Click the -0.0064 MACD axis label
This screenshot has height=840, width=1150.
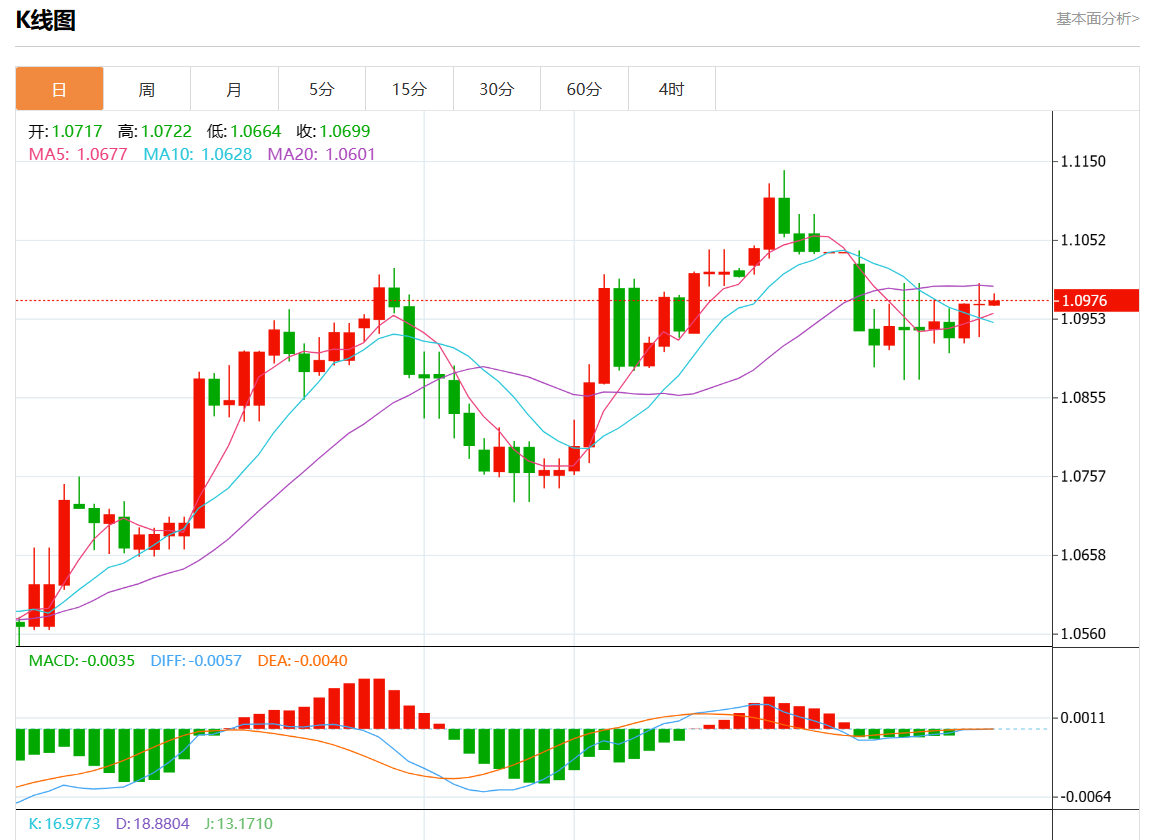point(1086,797)
